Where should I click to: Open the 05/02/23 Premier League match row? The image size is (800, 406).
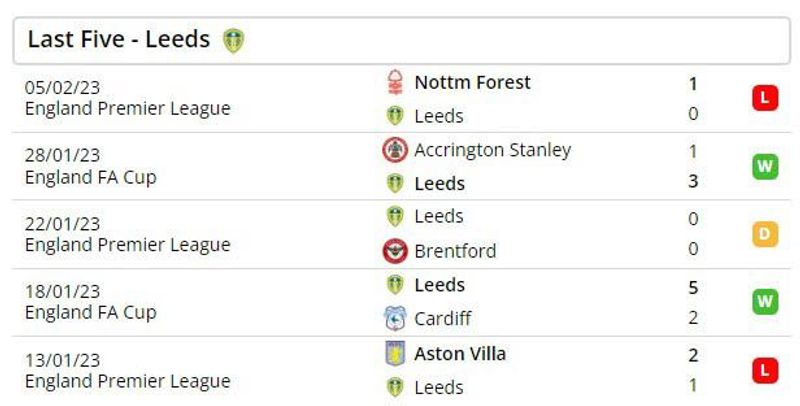click(x=402, y=98)
